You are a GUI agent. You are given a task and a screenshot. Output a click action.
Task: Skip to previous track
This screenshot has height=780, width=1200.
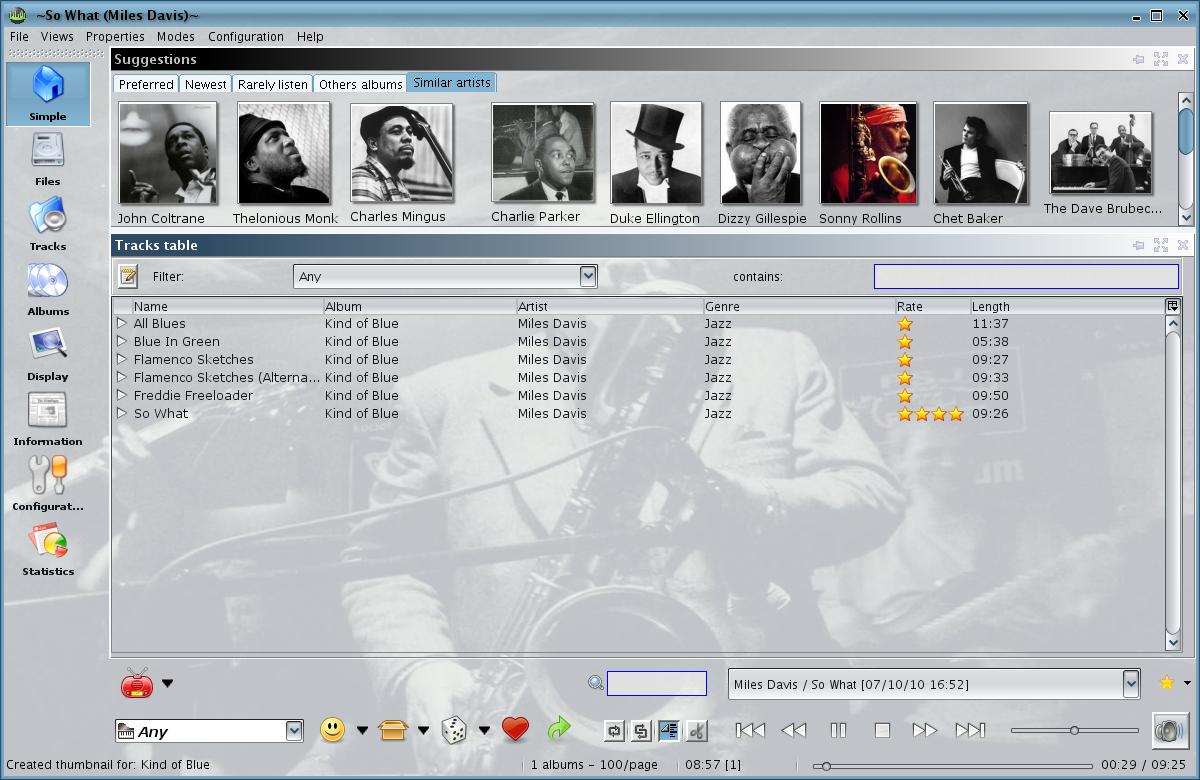(750, 730)
